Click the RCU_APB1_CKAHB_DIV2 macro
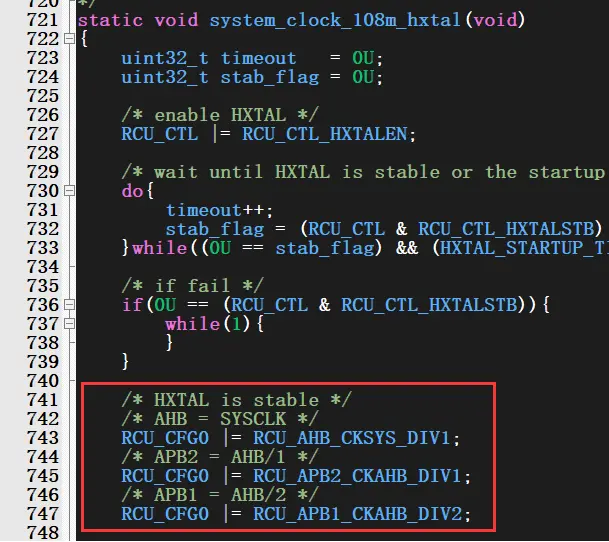 tap(362, 514)
